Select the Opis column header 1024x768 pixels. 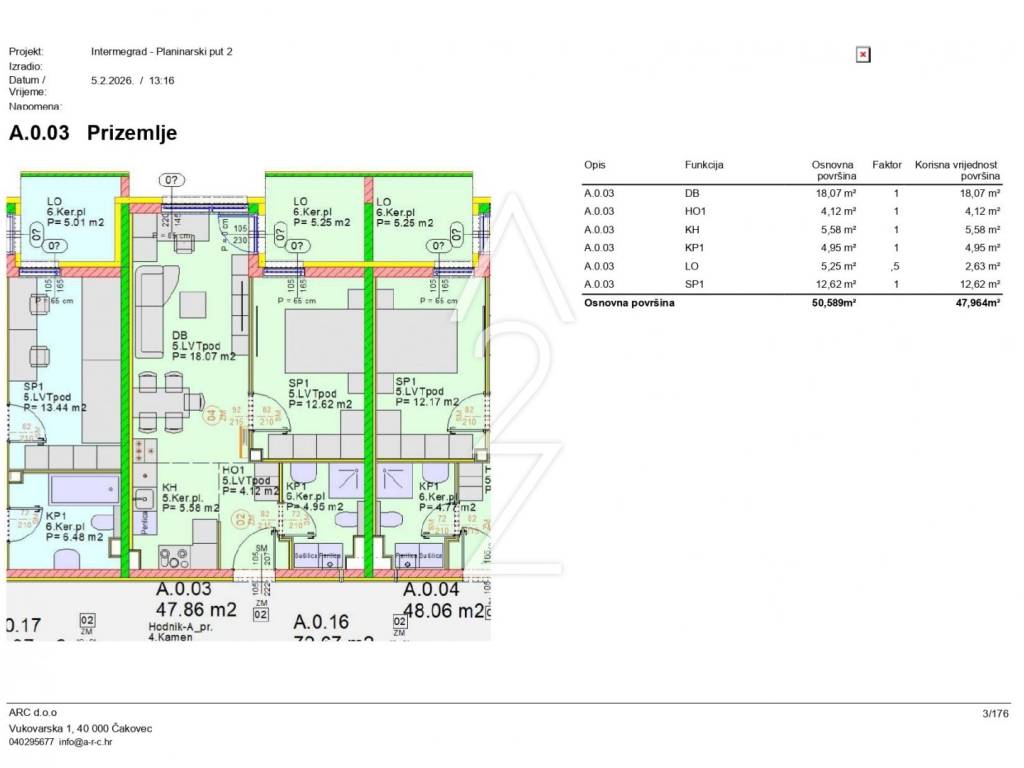click(594, 165)
